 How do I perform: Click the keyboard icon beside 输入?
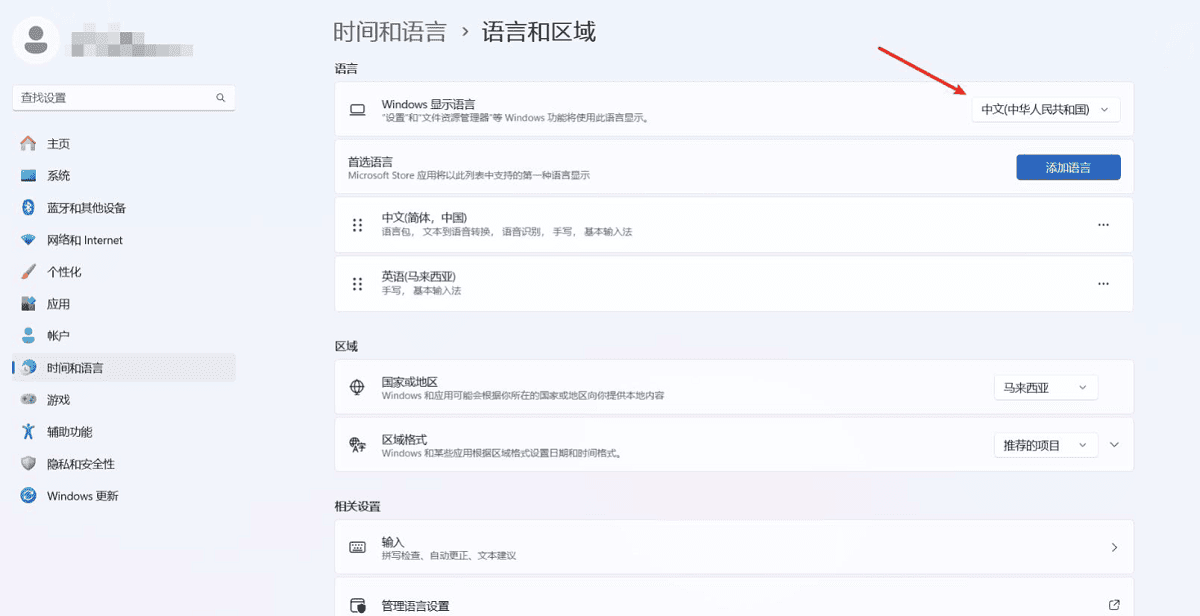[357, 548]
